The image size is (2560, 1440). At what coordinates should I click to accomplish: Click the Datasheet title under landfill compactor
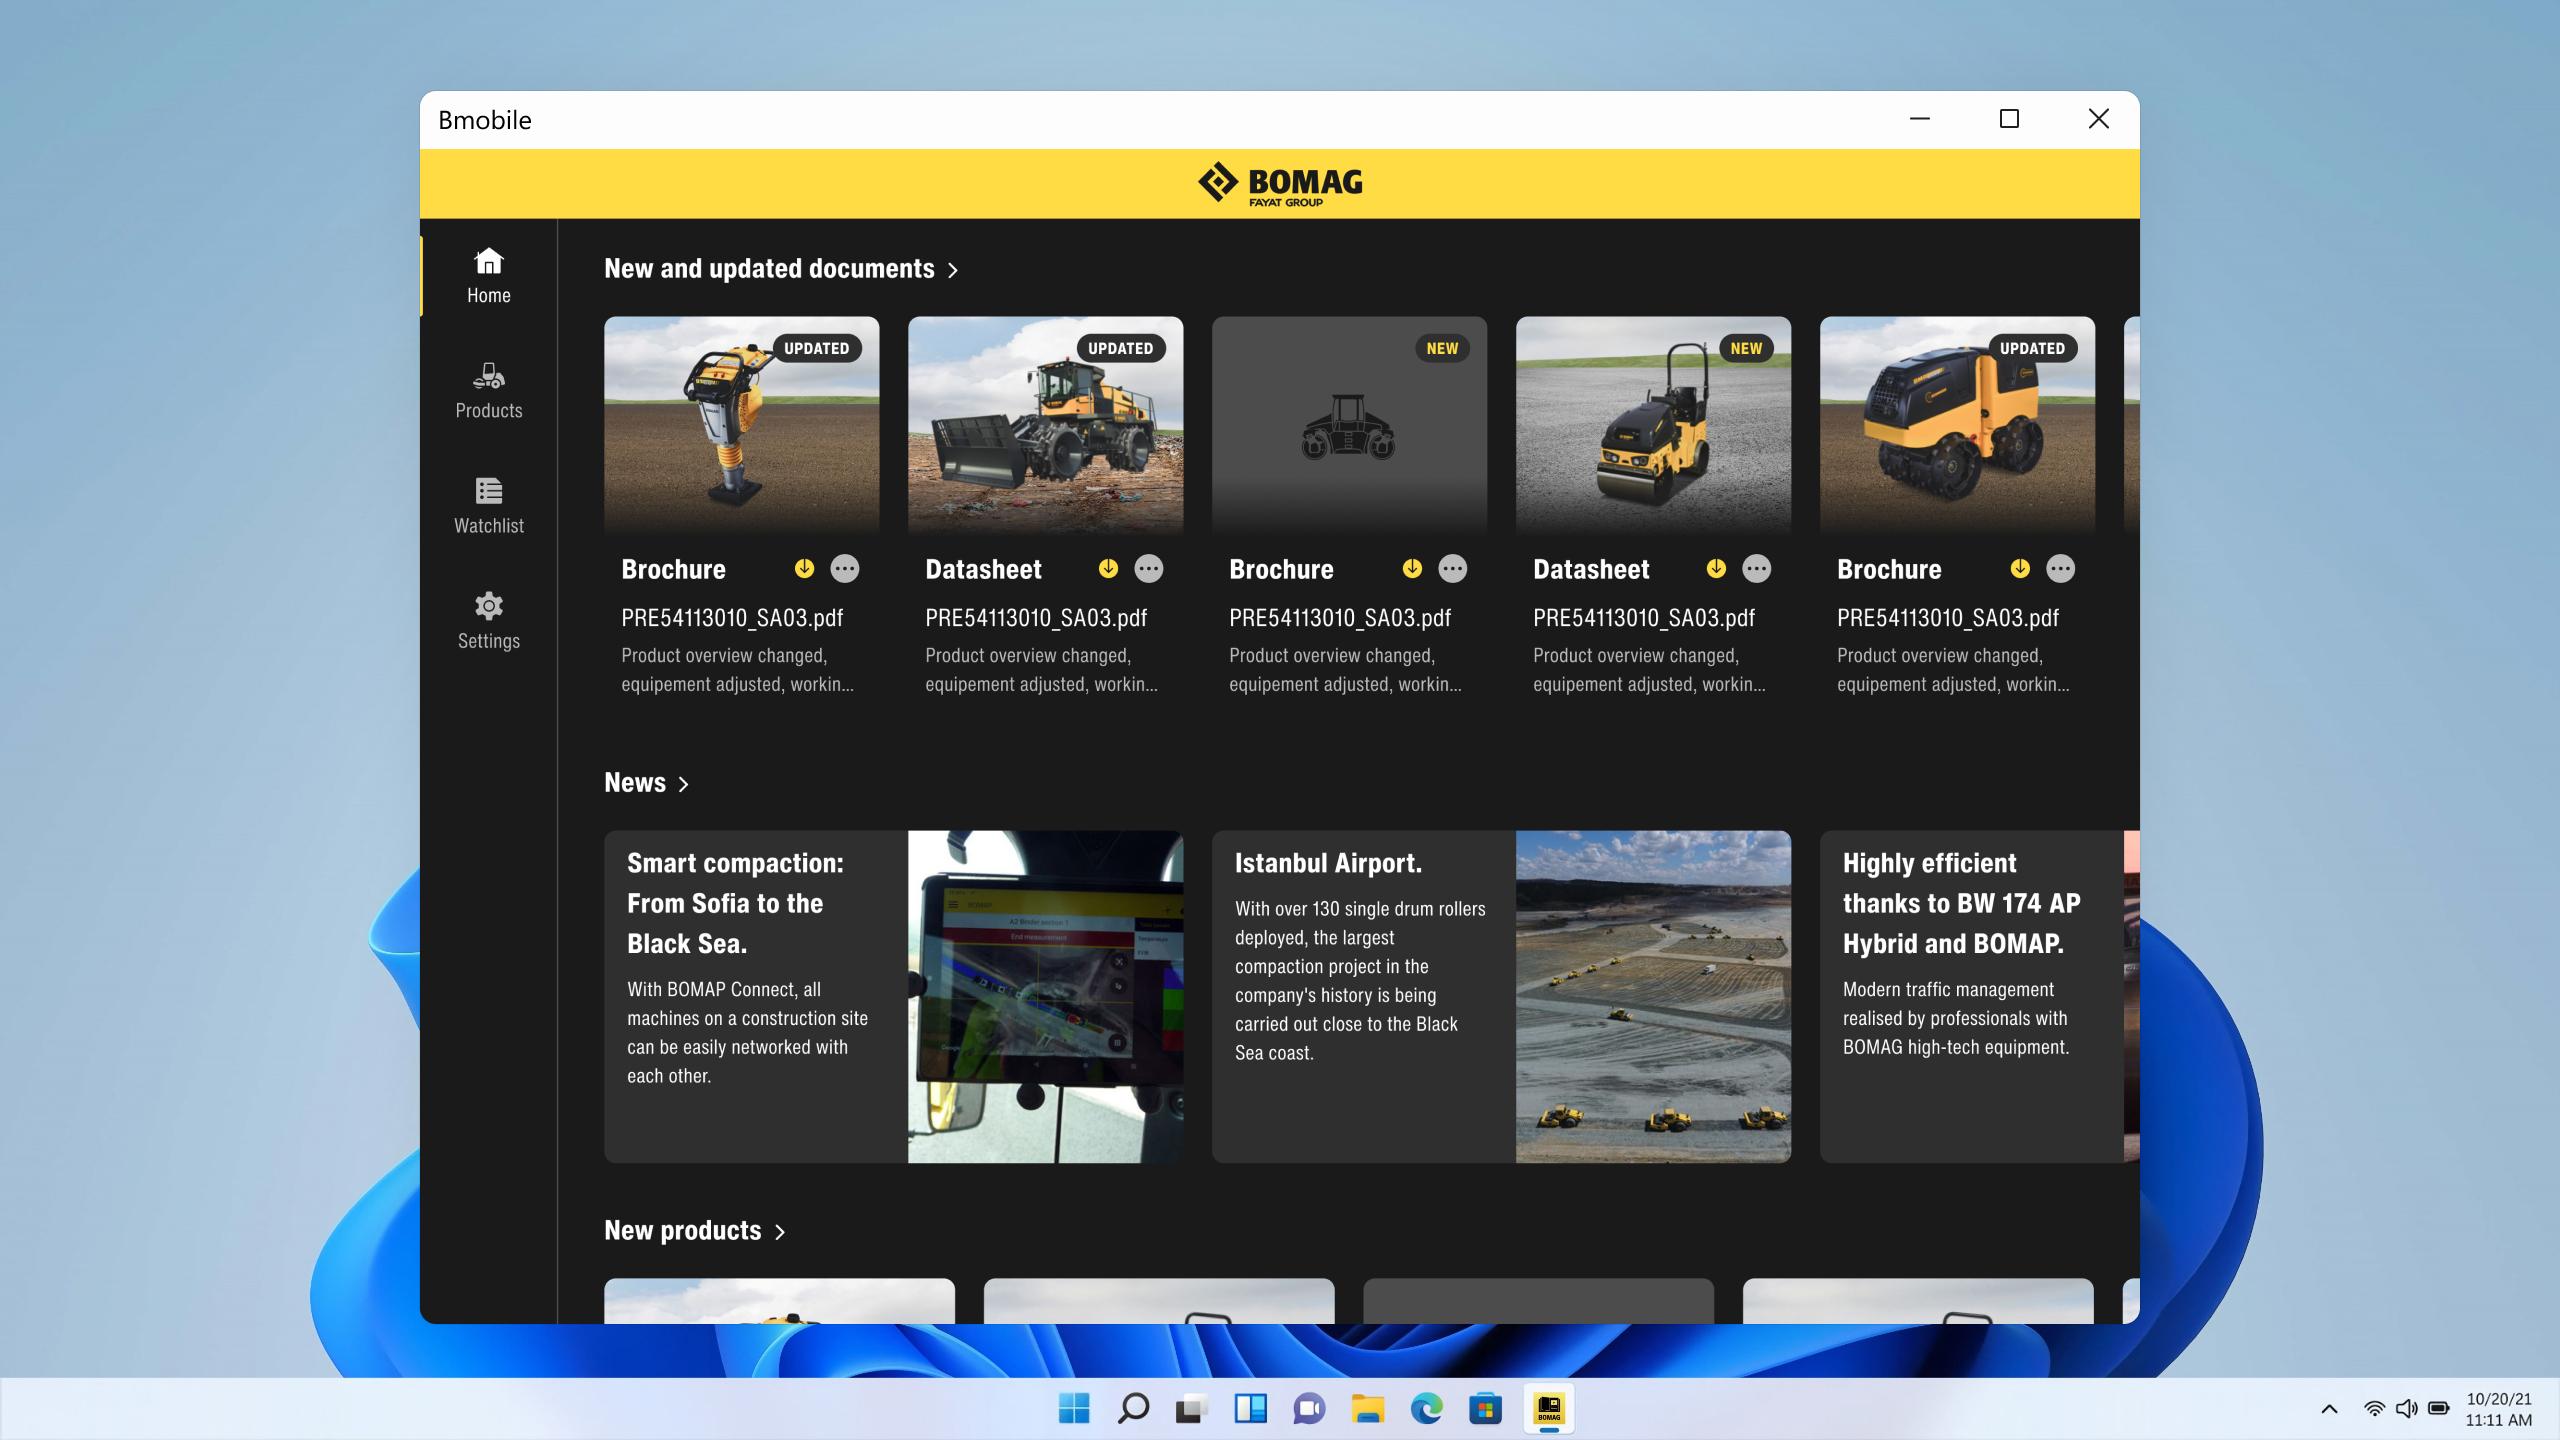pyautogui.click(x=983, y=569)
